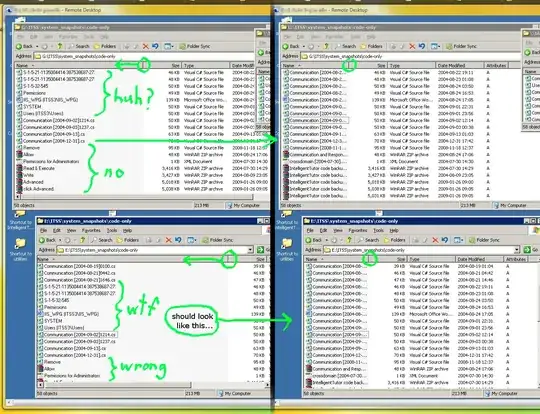Click Back in right desktop's E: window
Image resolution: width=540 pixels, height=414 pixels.
coord(314,240)
